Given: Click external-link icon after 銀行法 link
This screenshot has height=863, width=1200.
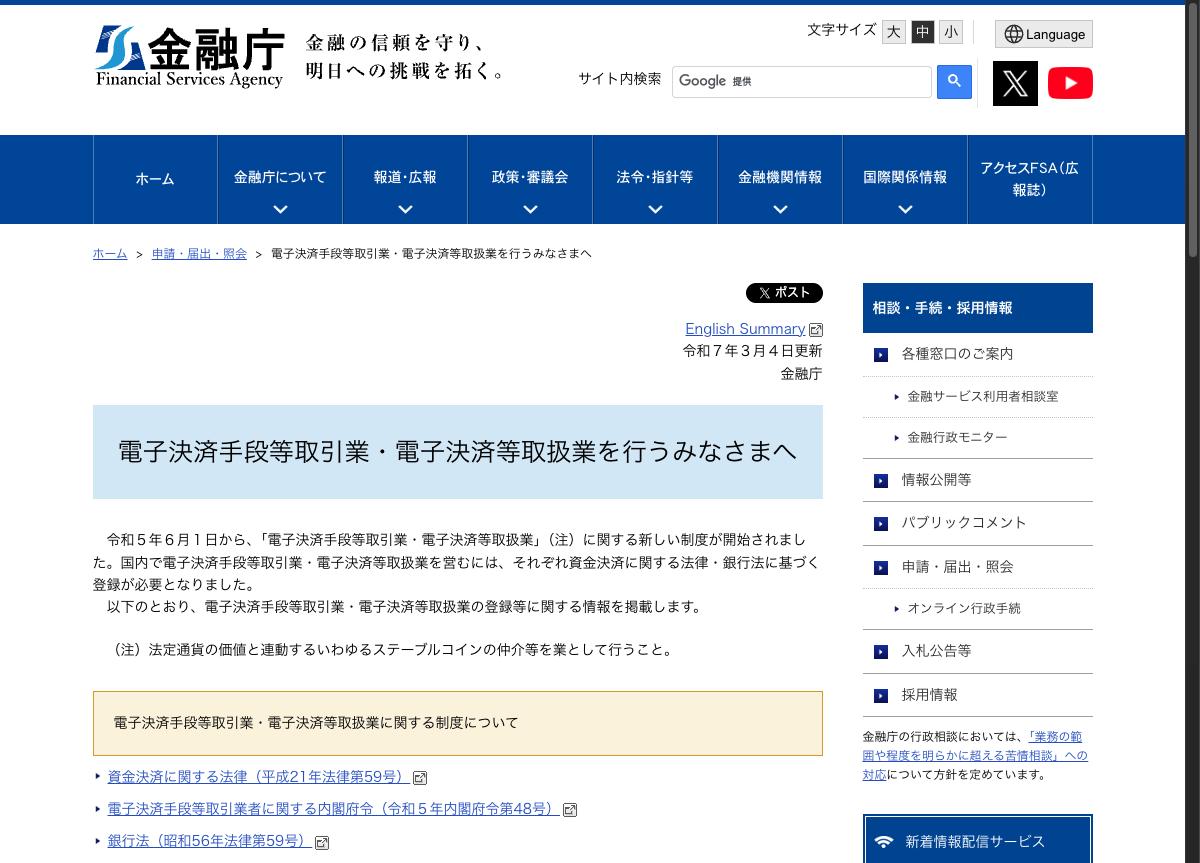Looking at the screenshot, I should coord(322,842).
